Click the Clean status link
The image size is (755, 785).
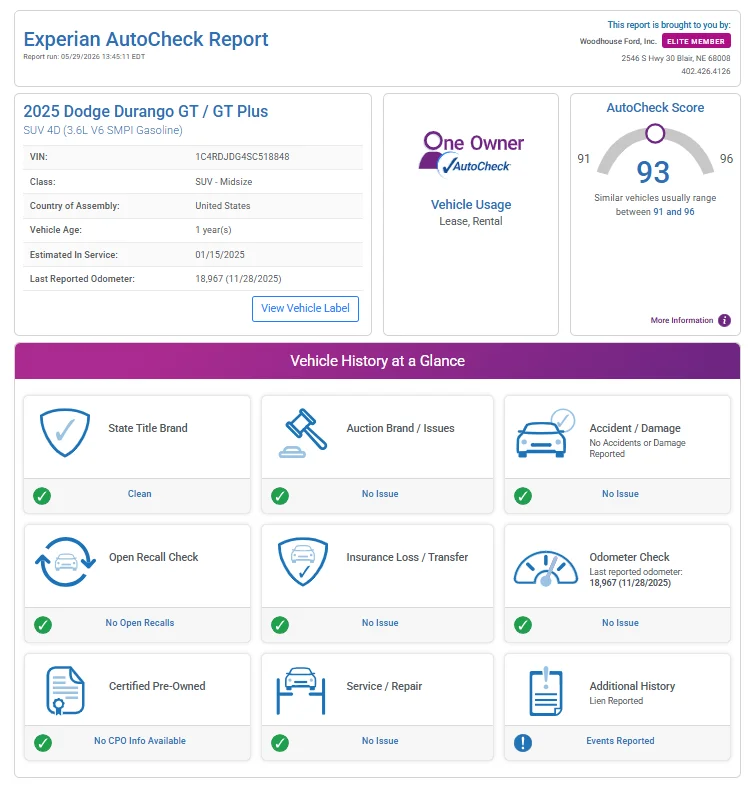(139, 494)
